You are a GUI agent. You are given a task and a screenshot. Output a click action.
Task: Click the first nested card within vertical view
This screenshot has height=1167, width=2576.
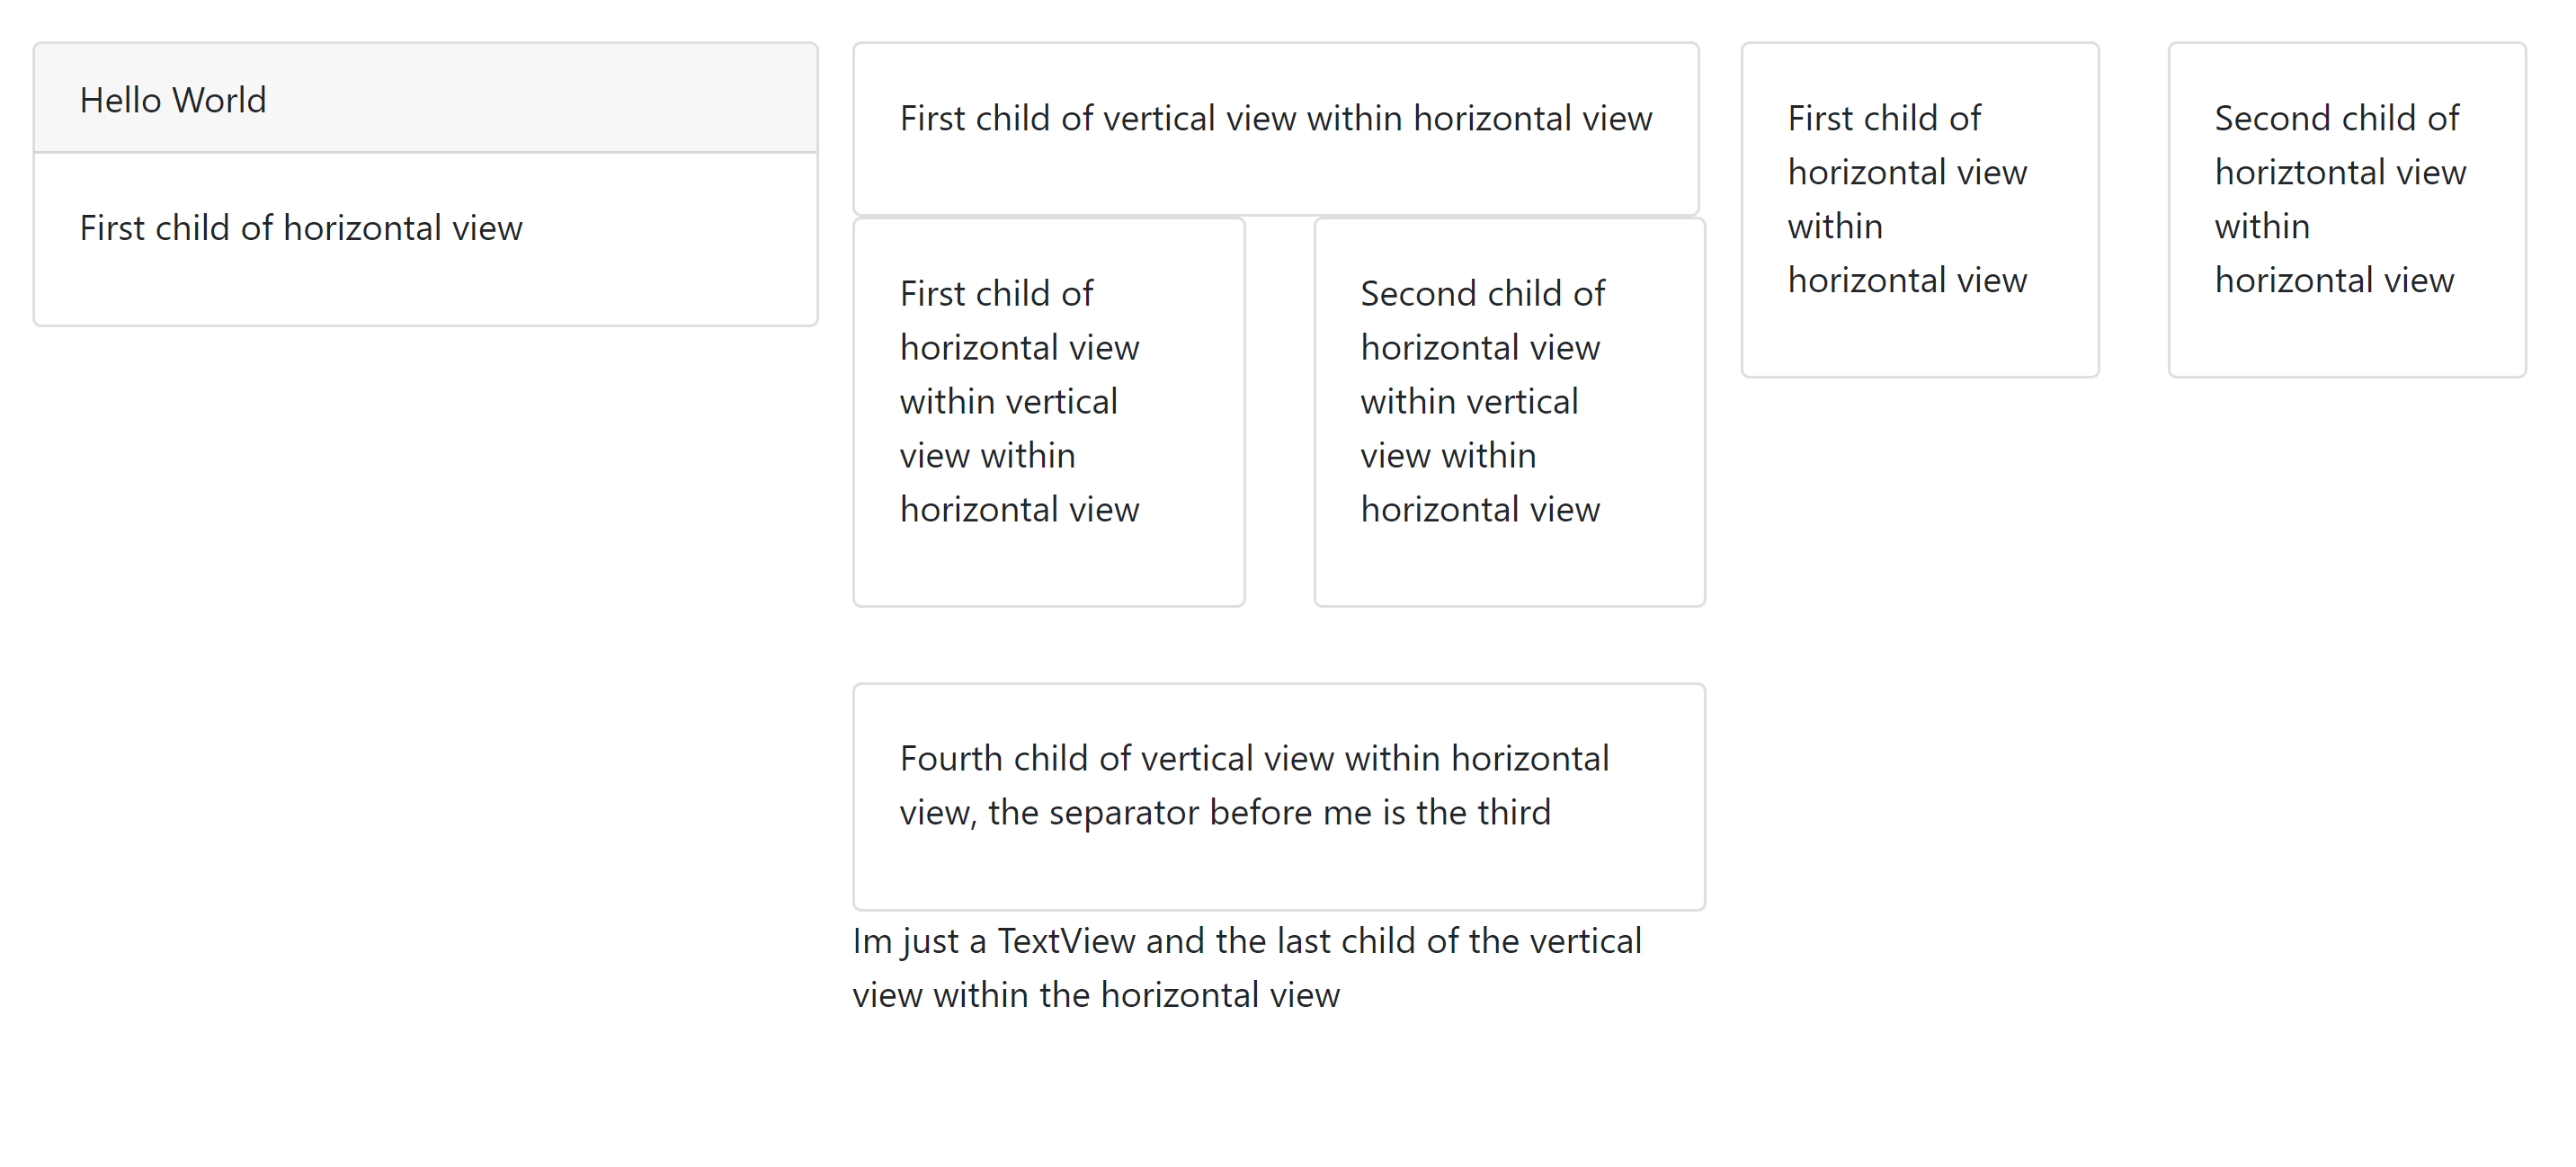click(x=1048, y=412)
